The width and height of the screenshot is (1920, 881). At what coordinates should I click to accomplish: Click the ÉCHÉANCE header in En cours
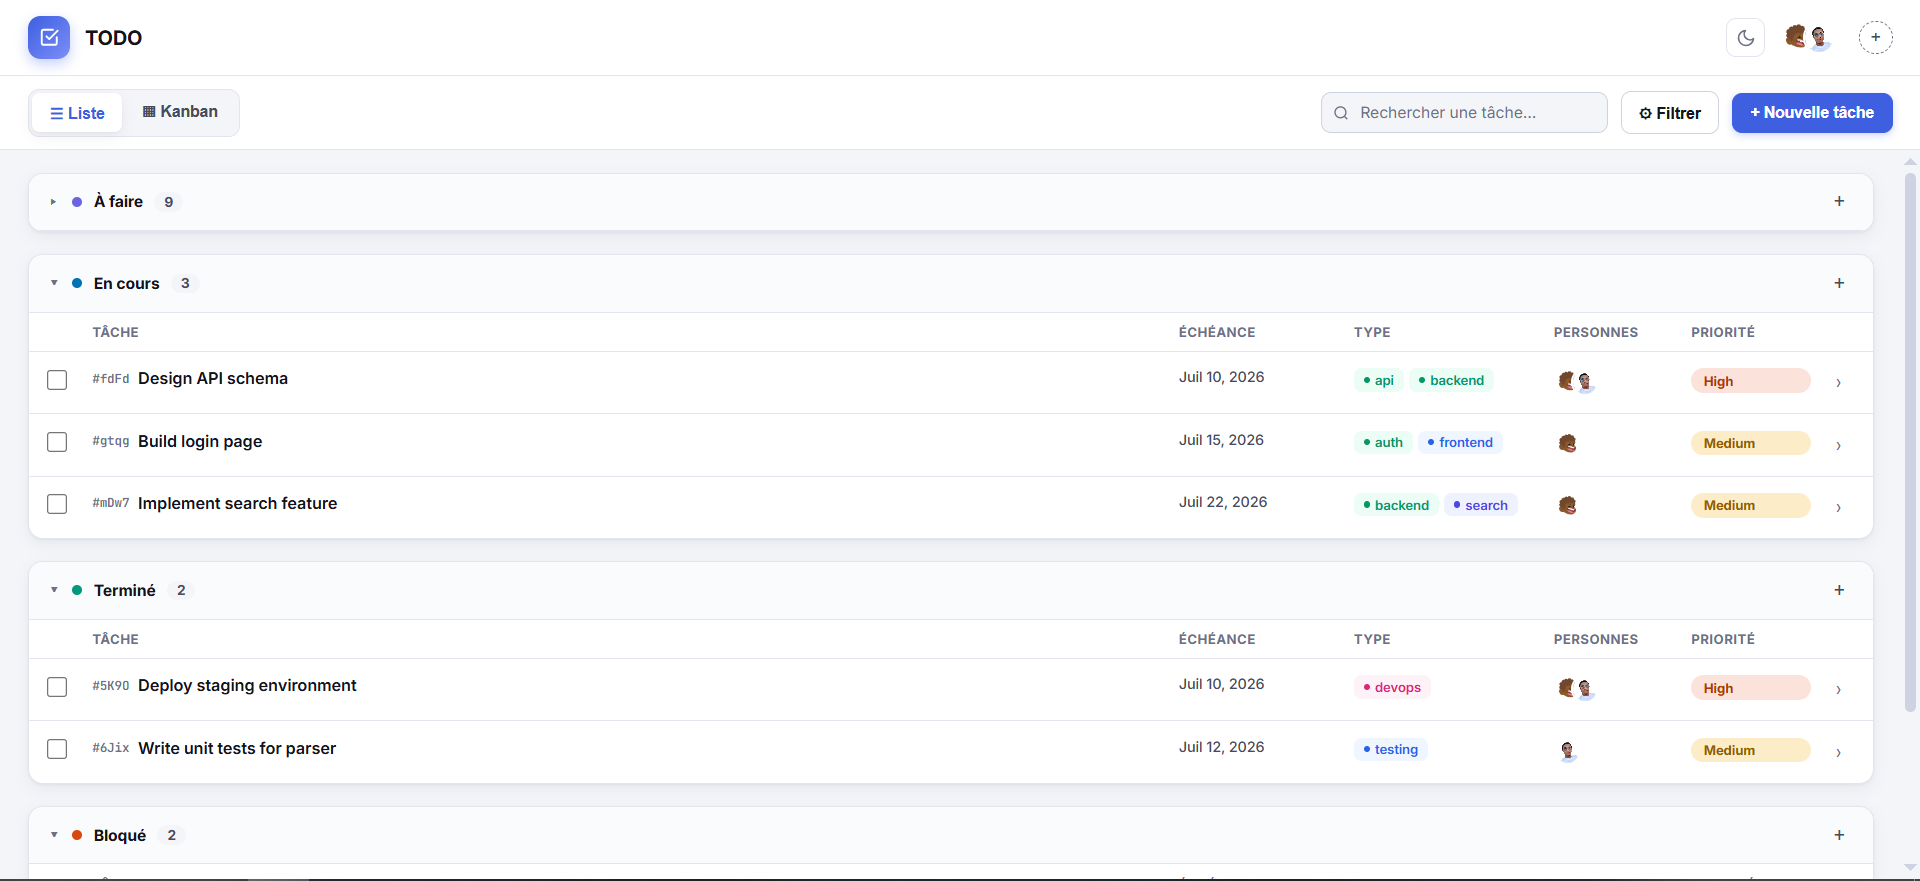[1216, 332]
